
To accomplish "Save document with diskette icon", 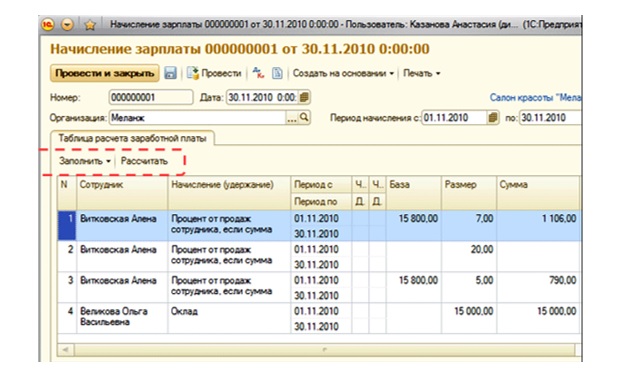I will click(x=170, y=73).
